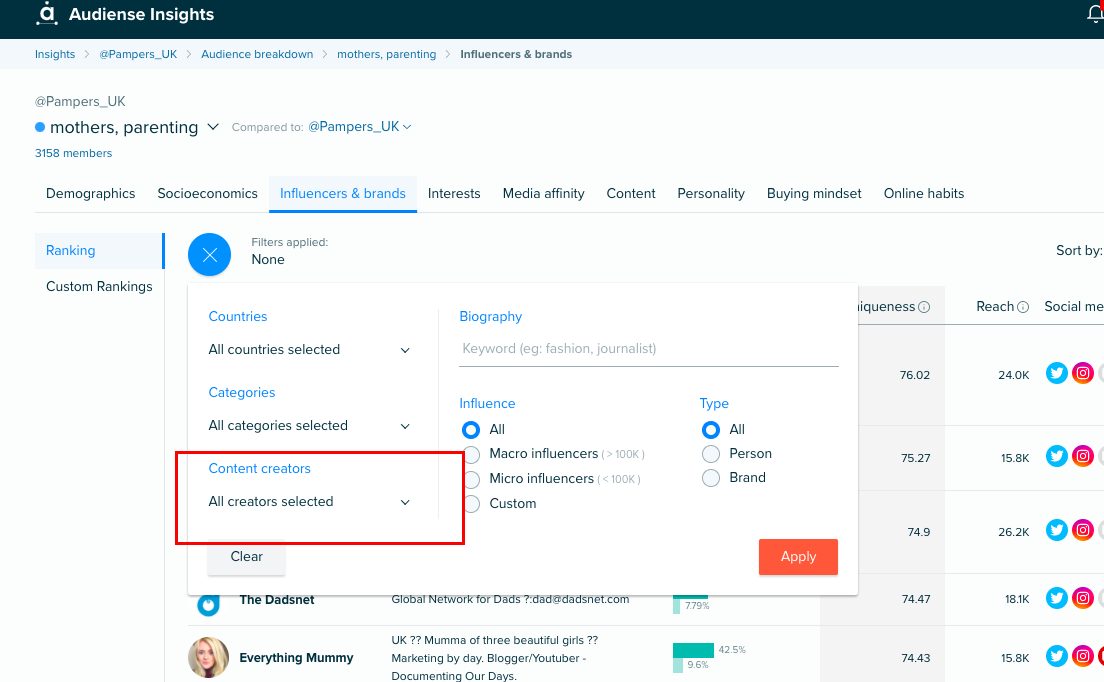This screenshot has height=682, width=1104.
Task: Switch to the Interests tab
Action: tap(454, 194)
